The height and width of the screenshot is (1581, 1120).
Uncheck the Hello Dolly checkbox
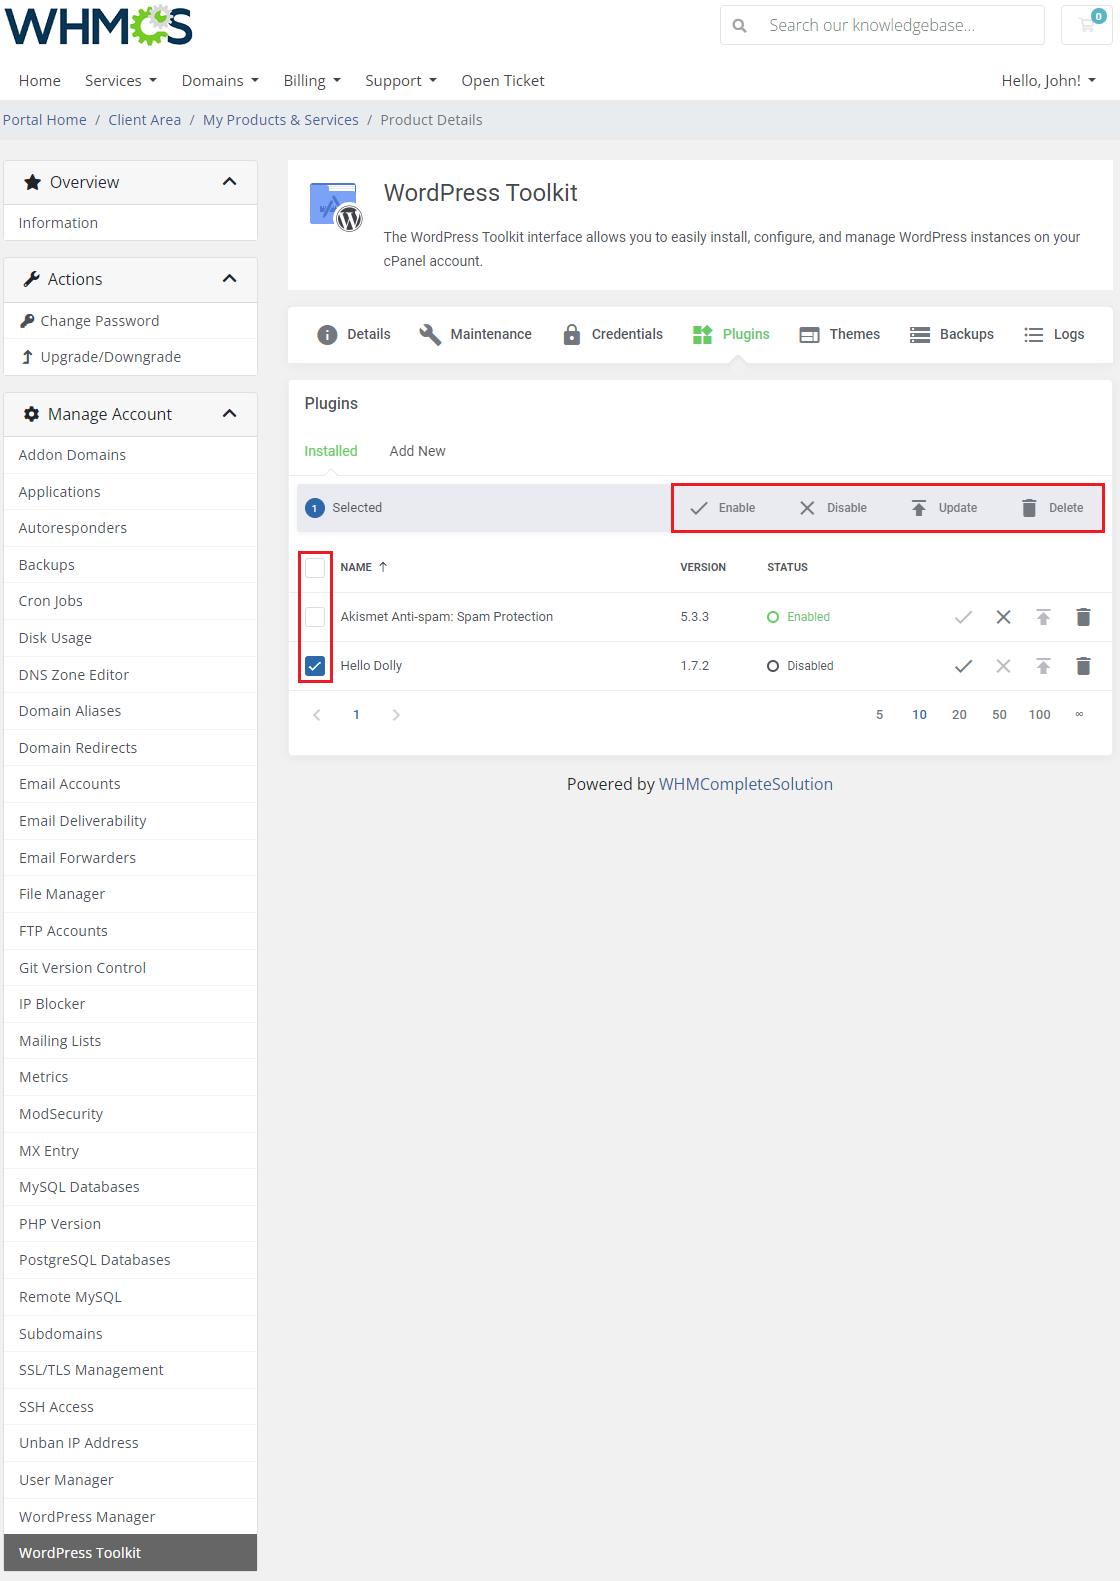(x=315, y=666)
